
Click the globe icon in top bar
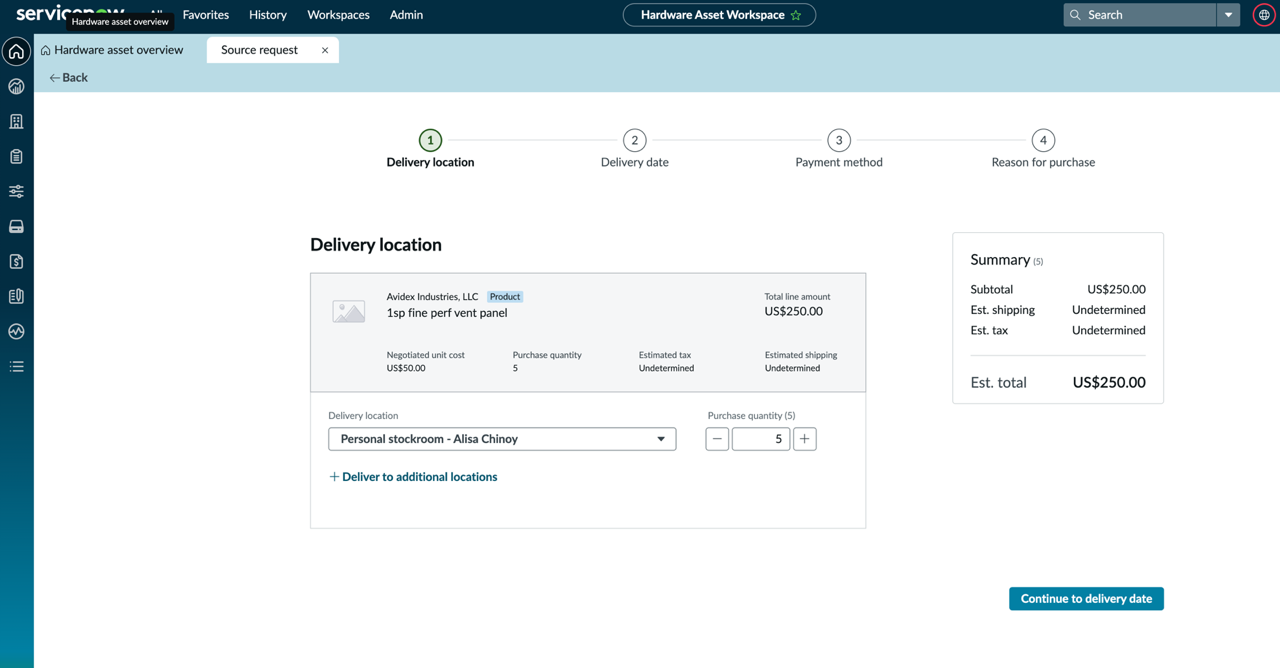pyautogui.click(x=1264, y=15)
